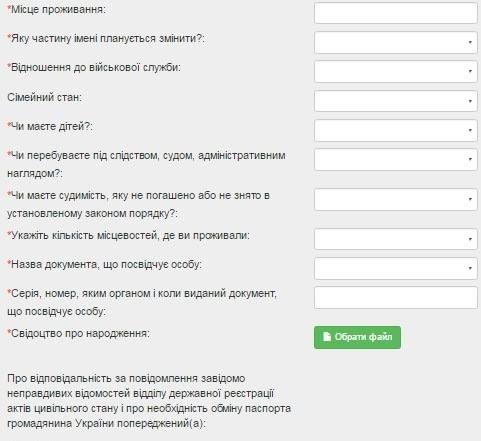Click the arrow of Сімейний стан dropdown

pyautogui.click(x=470, y=101)
